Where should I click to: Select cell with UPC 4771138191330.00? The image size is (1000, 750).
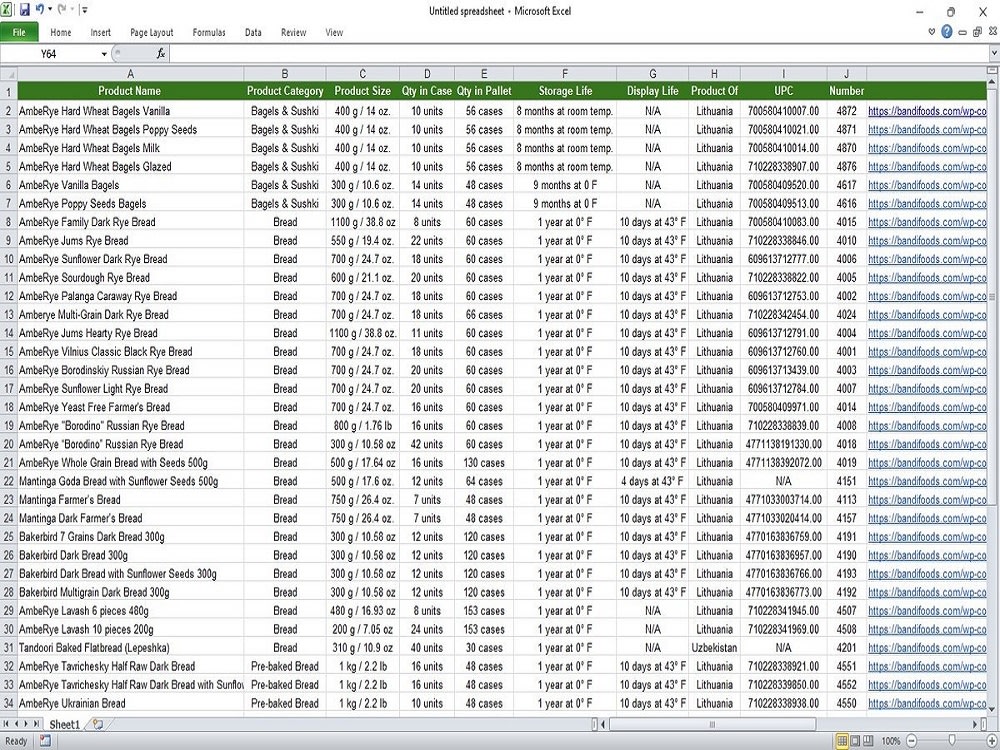[x=784, y=444]
